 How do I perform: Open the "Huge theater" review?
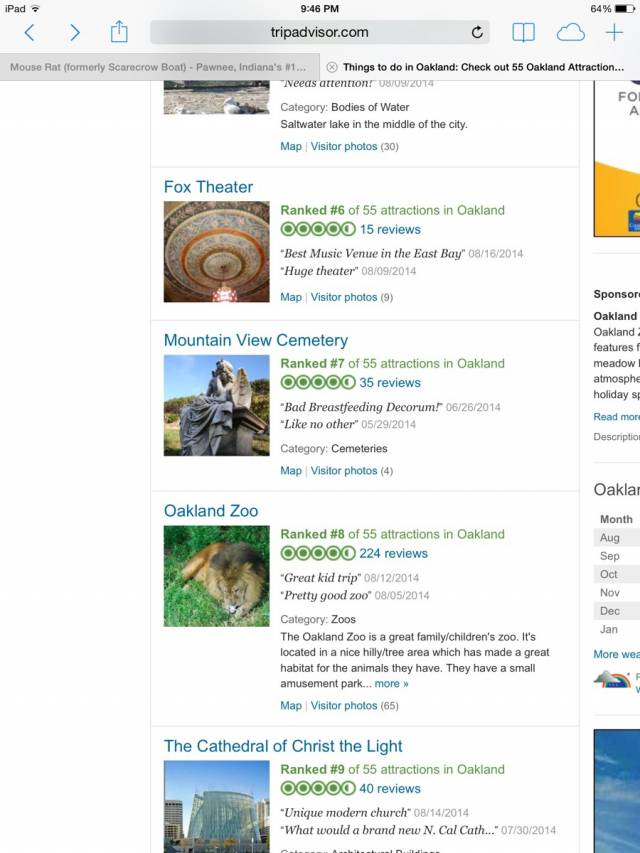319,271
